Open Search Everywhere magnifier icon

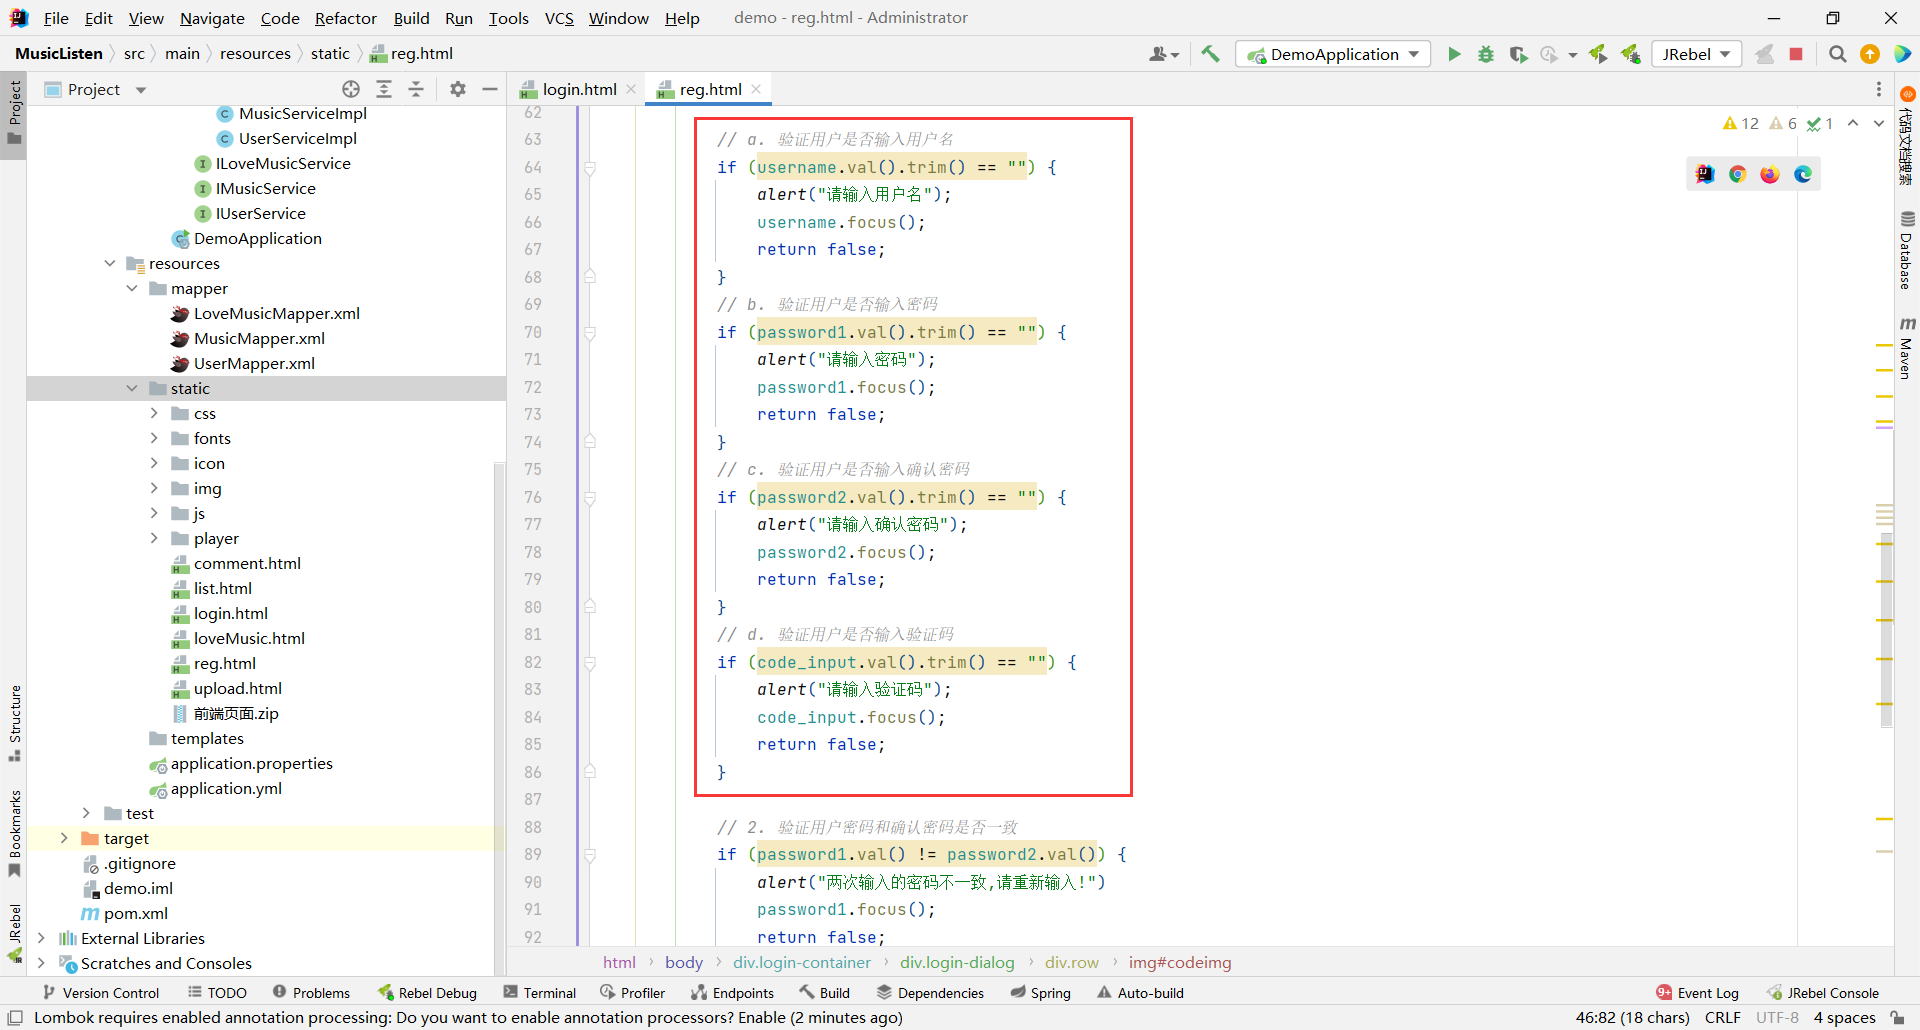1837,54
